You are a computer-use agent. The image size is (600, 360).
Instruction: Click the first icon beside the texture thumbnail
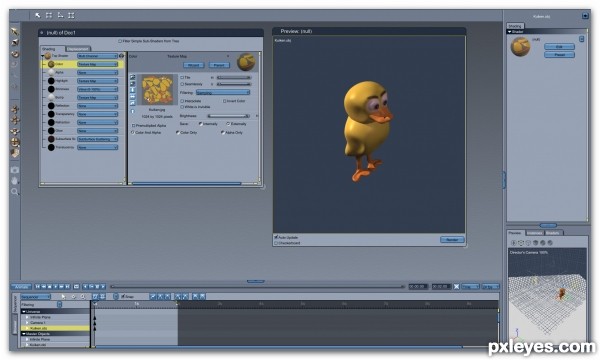[132, 77]
